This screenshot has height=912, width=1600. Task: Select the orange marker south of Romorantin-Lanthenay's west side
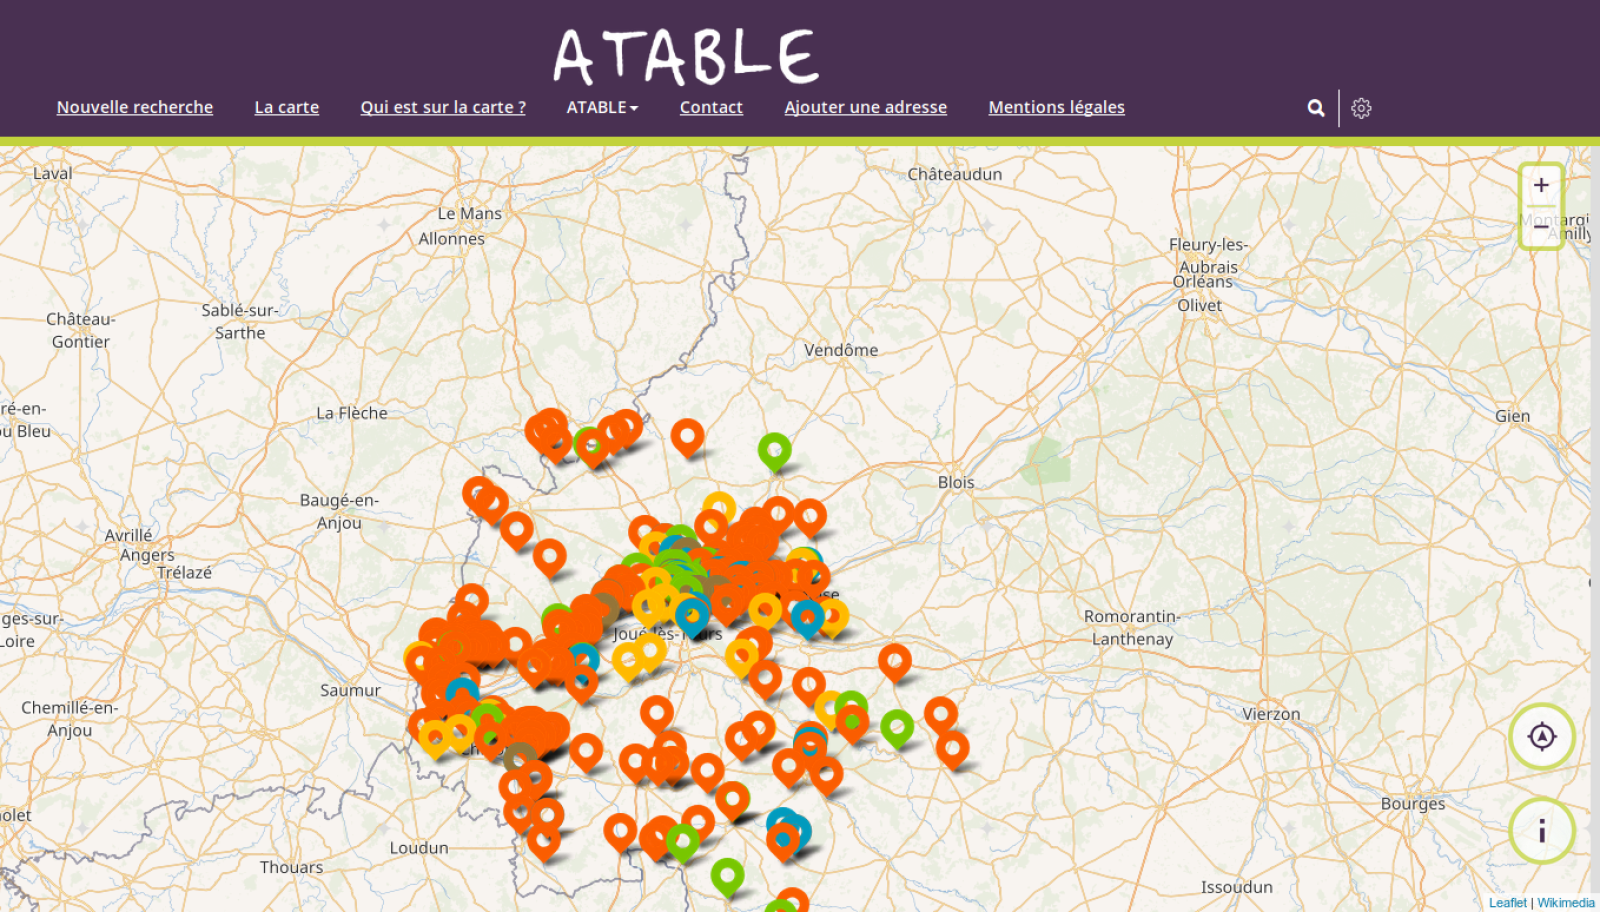click(894, 660)
